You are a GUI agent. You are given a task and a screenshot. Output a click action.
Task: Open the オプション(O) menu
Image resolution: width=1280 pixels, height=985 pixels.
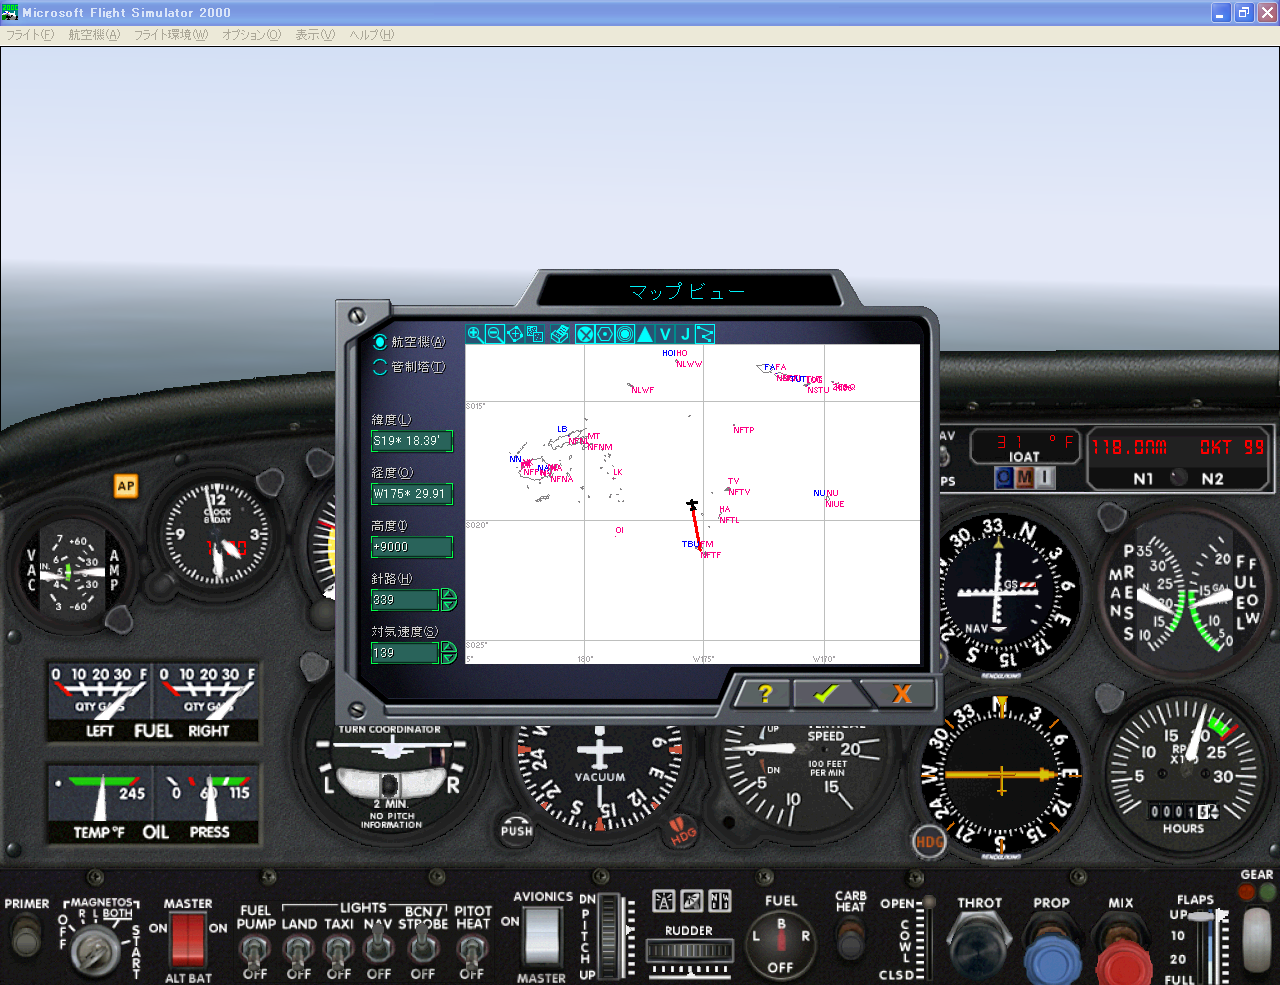(252, 35)
